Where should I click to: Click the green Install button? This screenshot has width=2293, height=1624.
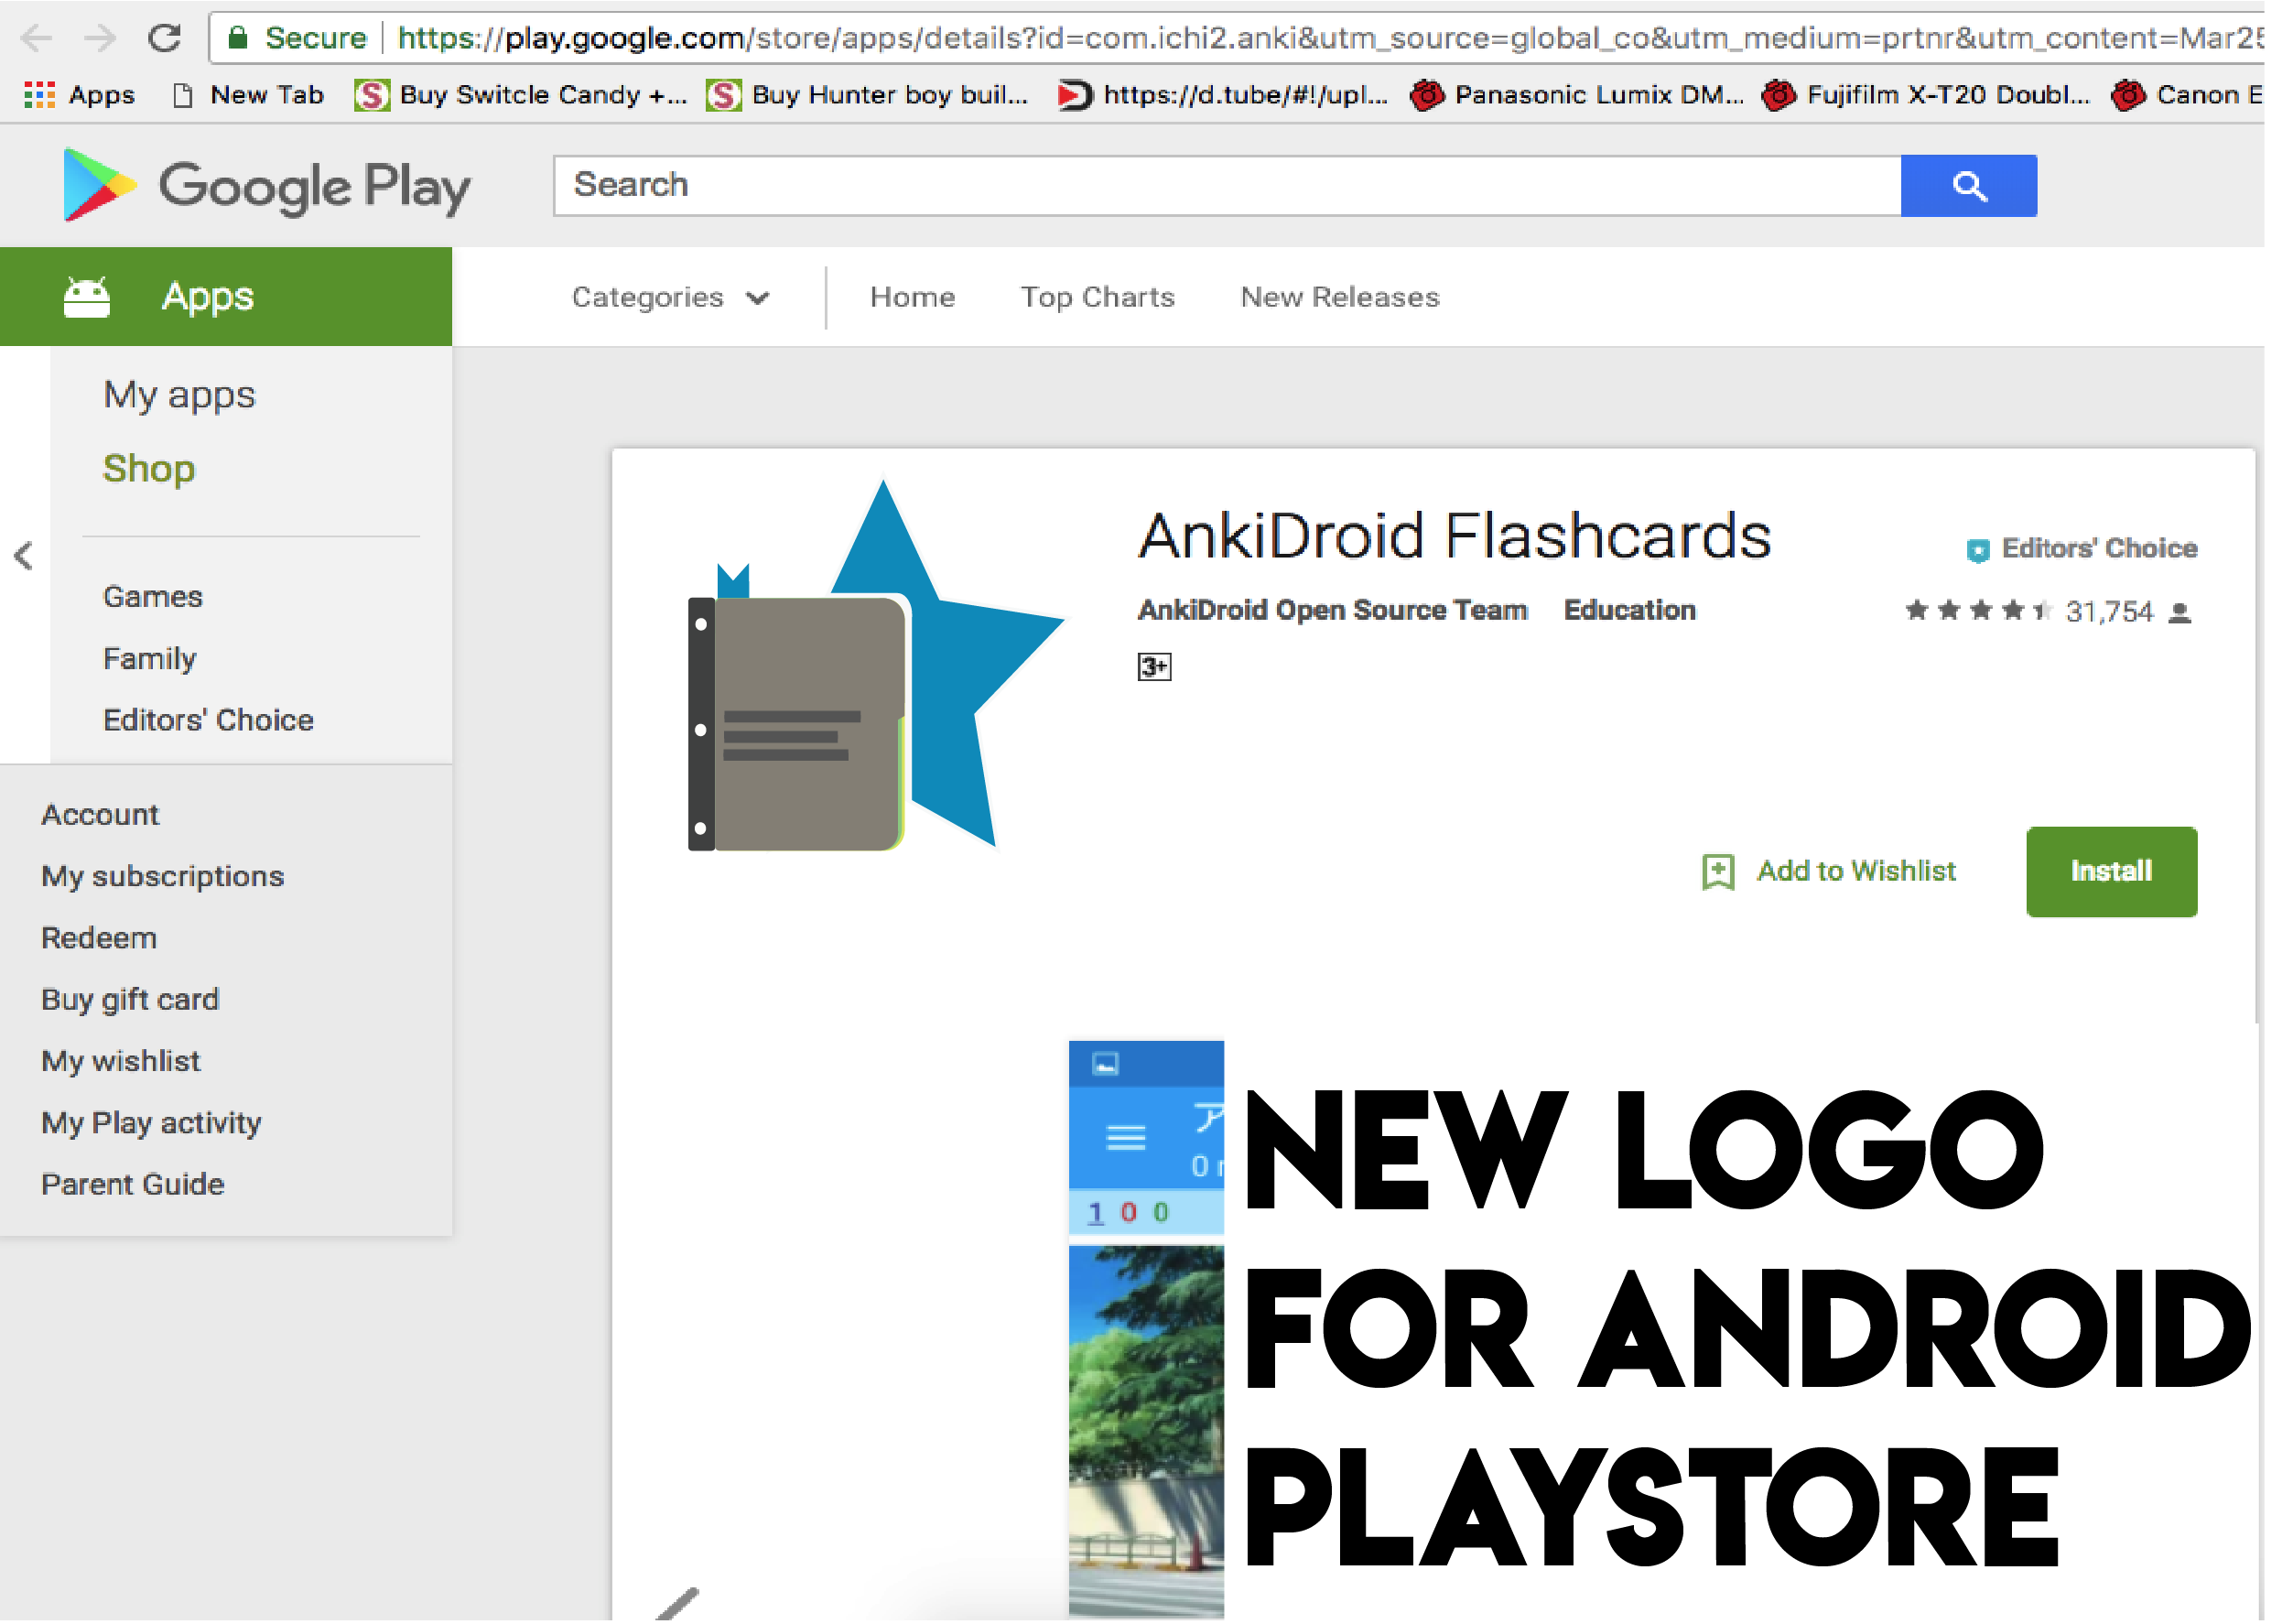pyautogui.click(x=2112, y=872)
